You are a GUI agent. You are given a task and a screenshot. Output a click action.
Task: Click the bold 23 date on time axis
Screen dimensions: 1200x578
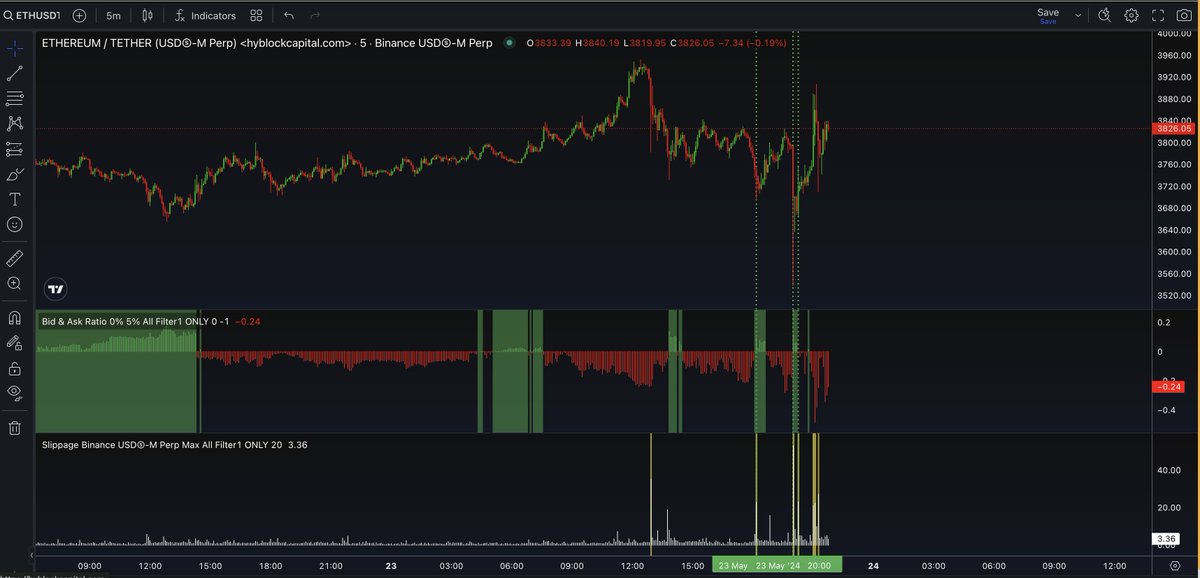click(x=390, y=565)
